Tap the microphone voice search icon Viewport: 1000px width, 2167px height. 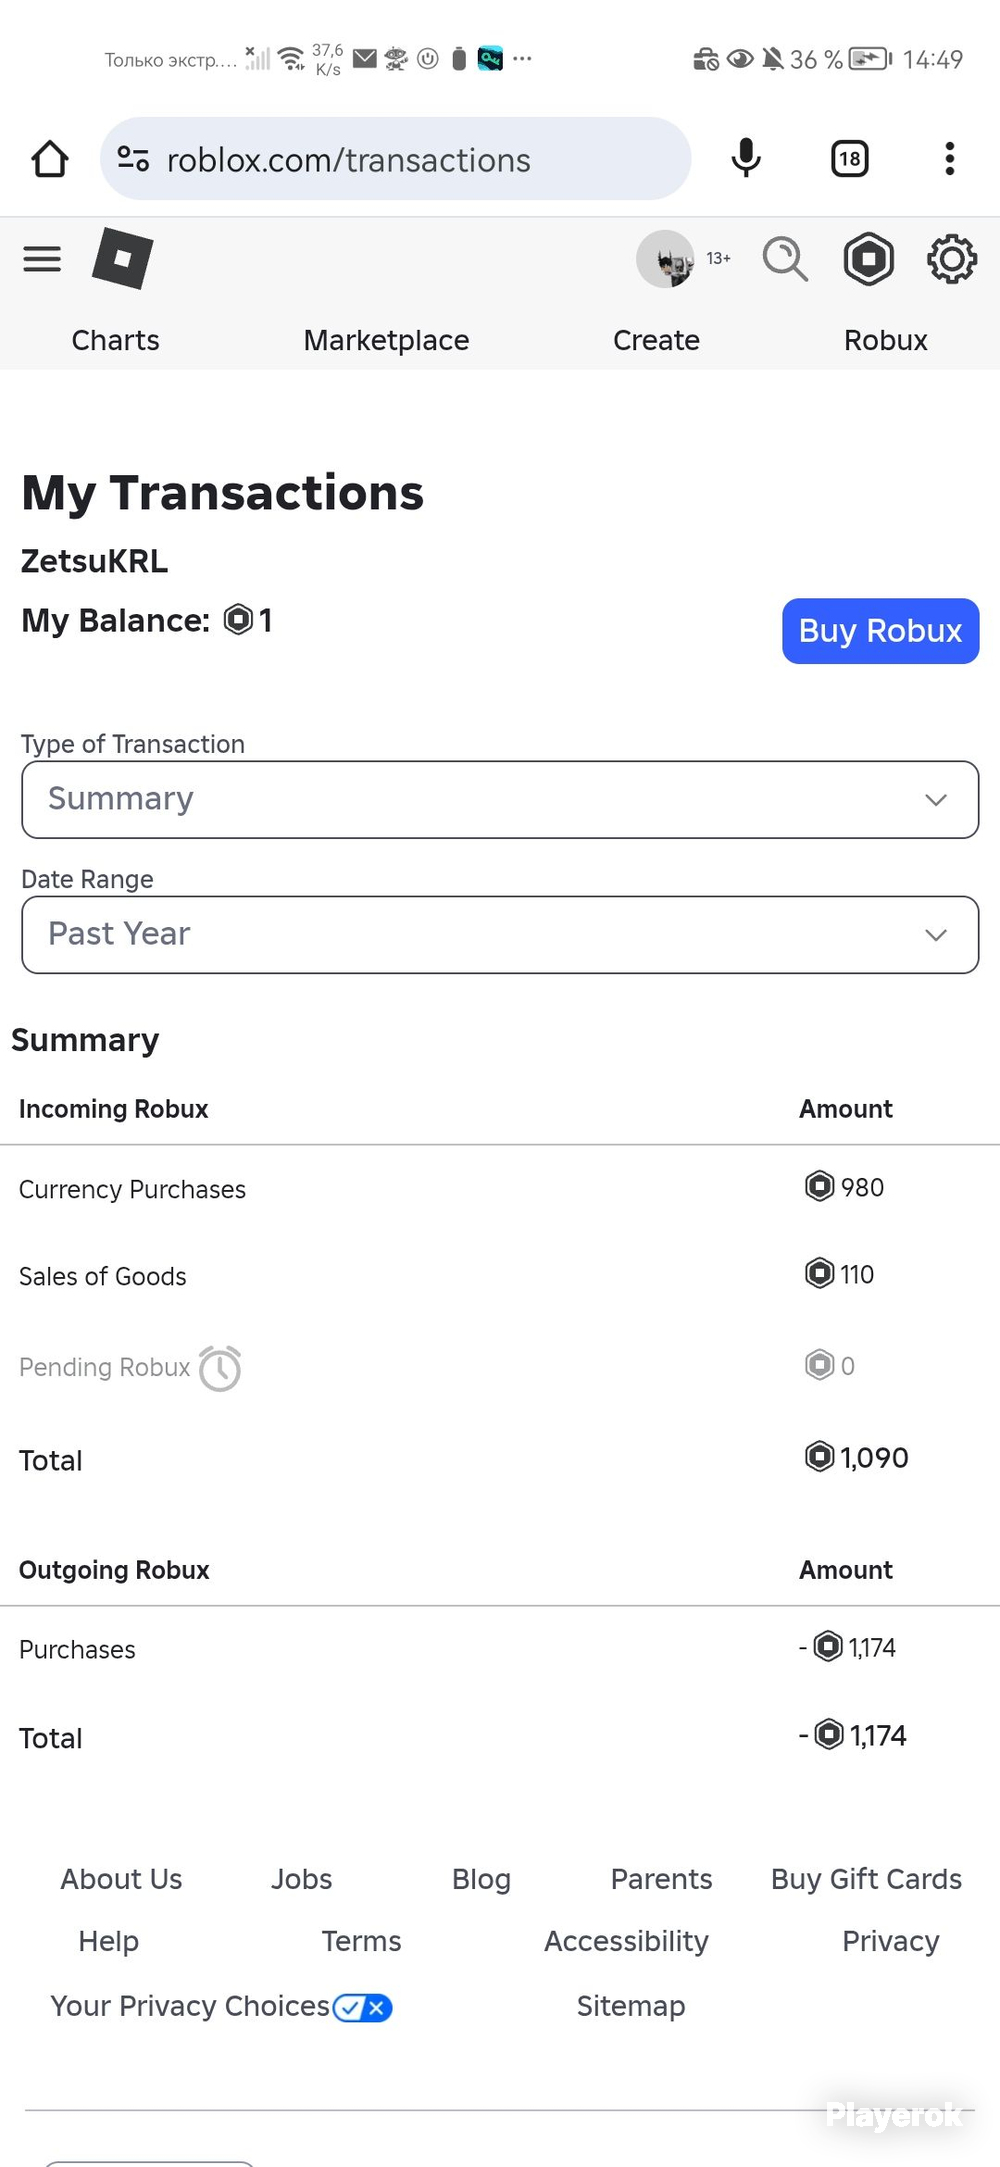tap(746, 158)
